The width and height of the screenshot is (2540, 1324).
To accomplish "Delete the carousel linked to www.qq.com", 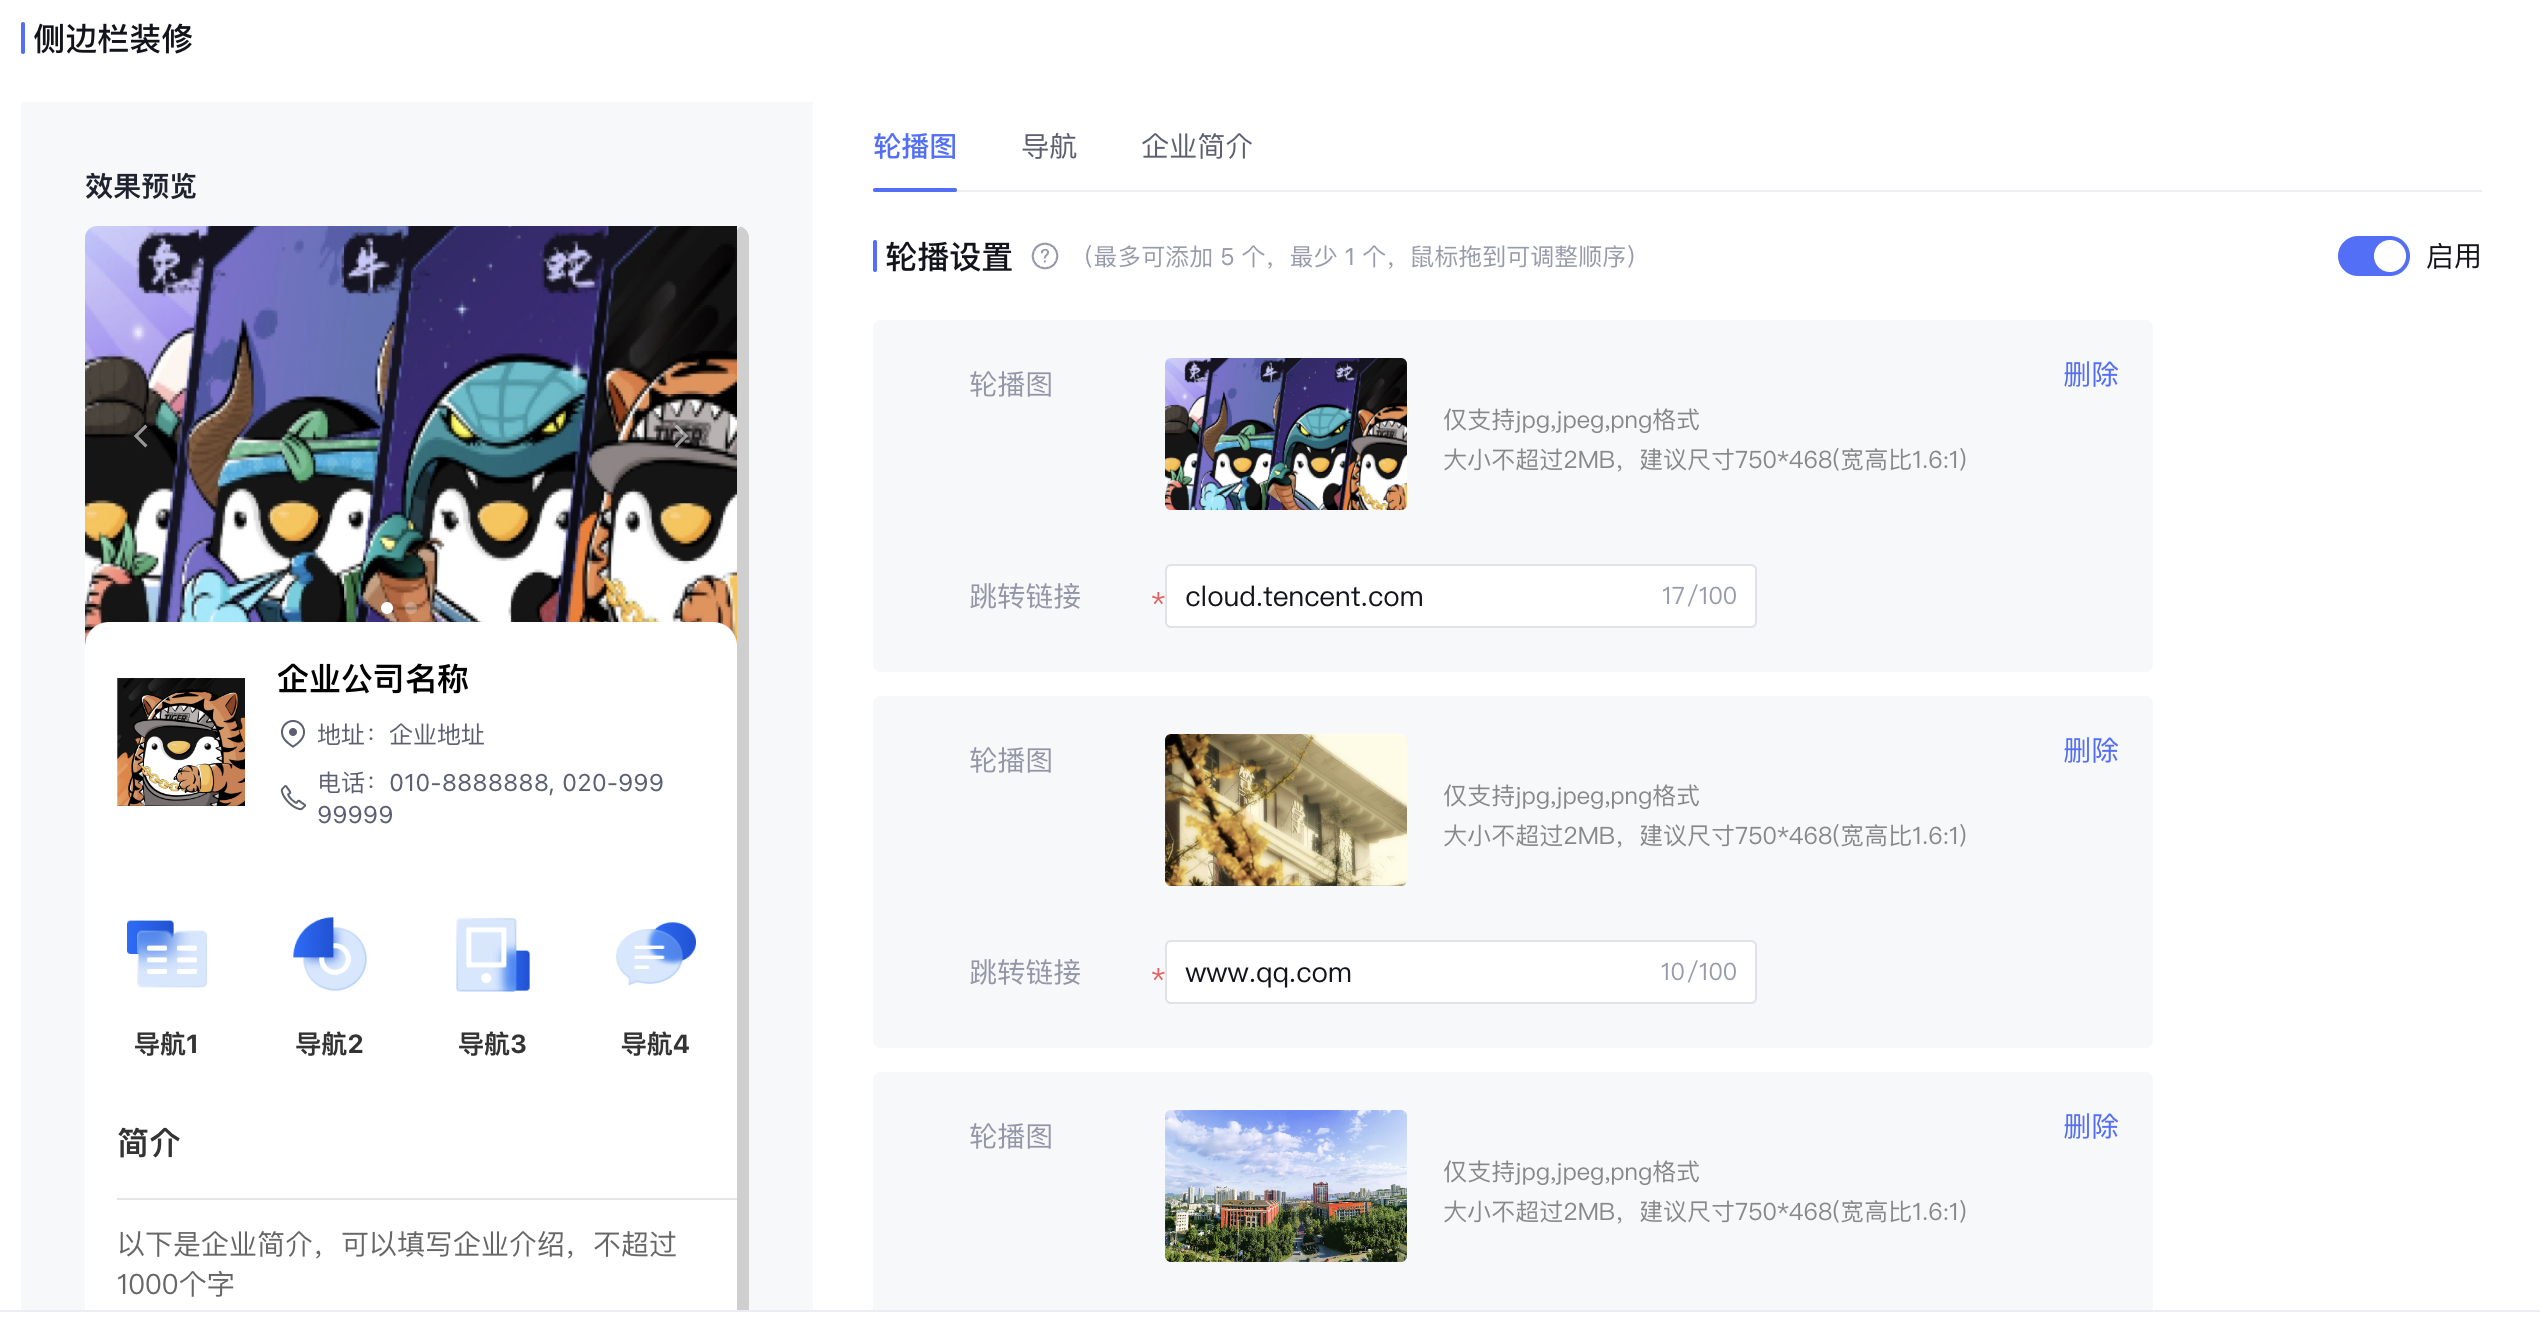I will coord(2091,751).
